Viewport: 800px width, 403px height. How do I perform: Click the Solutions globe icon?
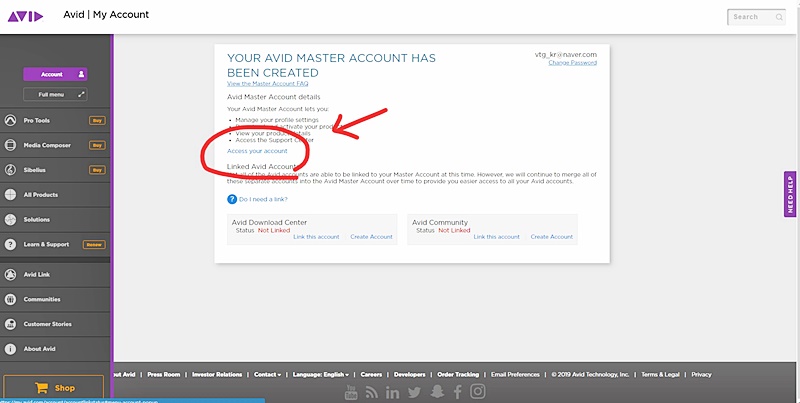[10, 219]
